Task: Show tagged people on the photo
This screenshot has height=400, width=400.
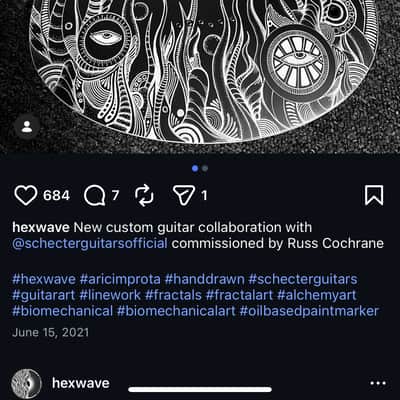Action: (27, 127)
